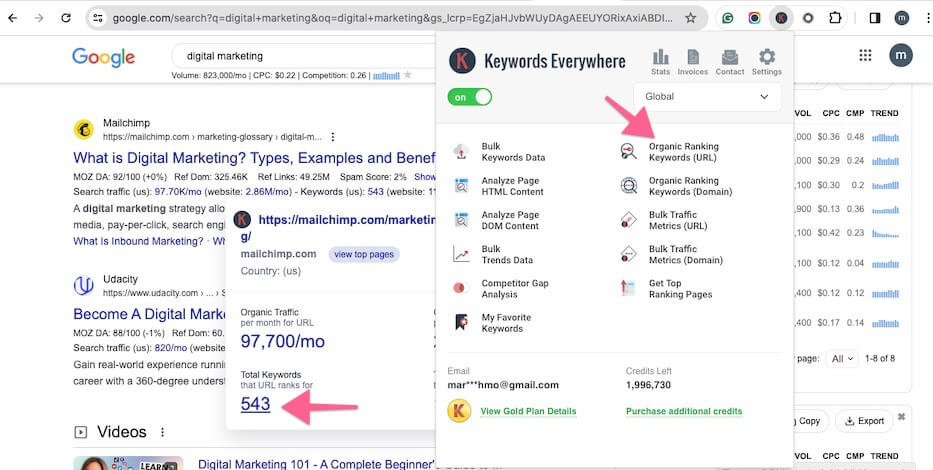Viewport: 933px width, 470px height.
Task: Open the Chrome profile avatar in the toolbar
Action: [x=901, y=18]
